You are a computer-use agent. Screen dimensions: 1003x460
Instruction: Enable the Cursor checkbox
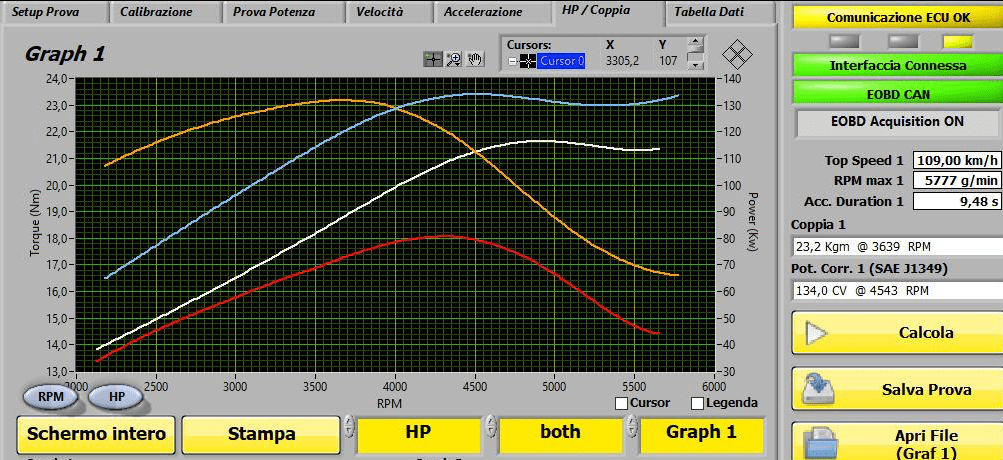point(620,403)
